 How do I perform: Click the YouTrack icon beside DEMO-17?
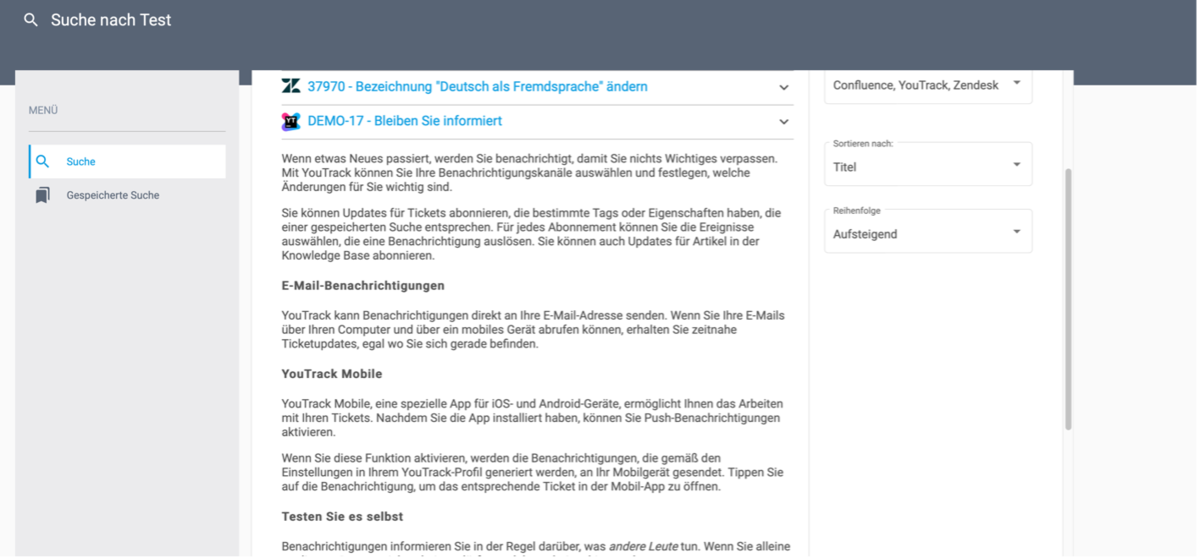(x=291, y=121)
